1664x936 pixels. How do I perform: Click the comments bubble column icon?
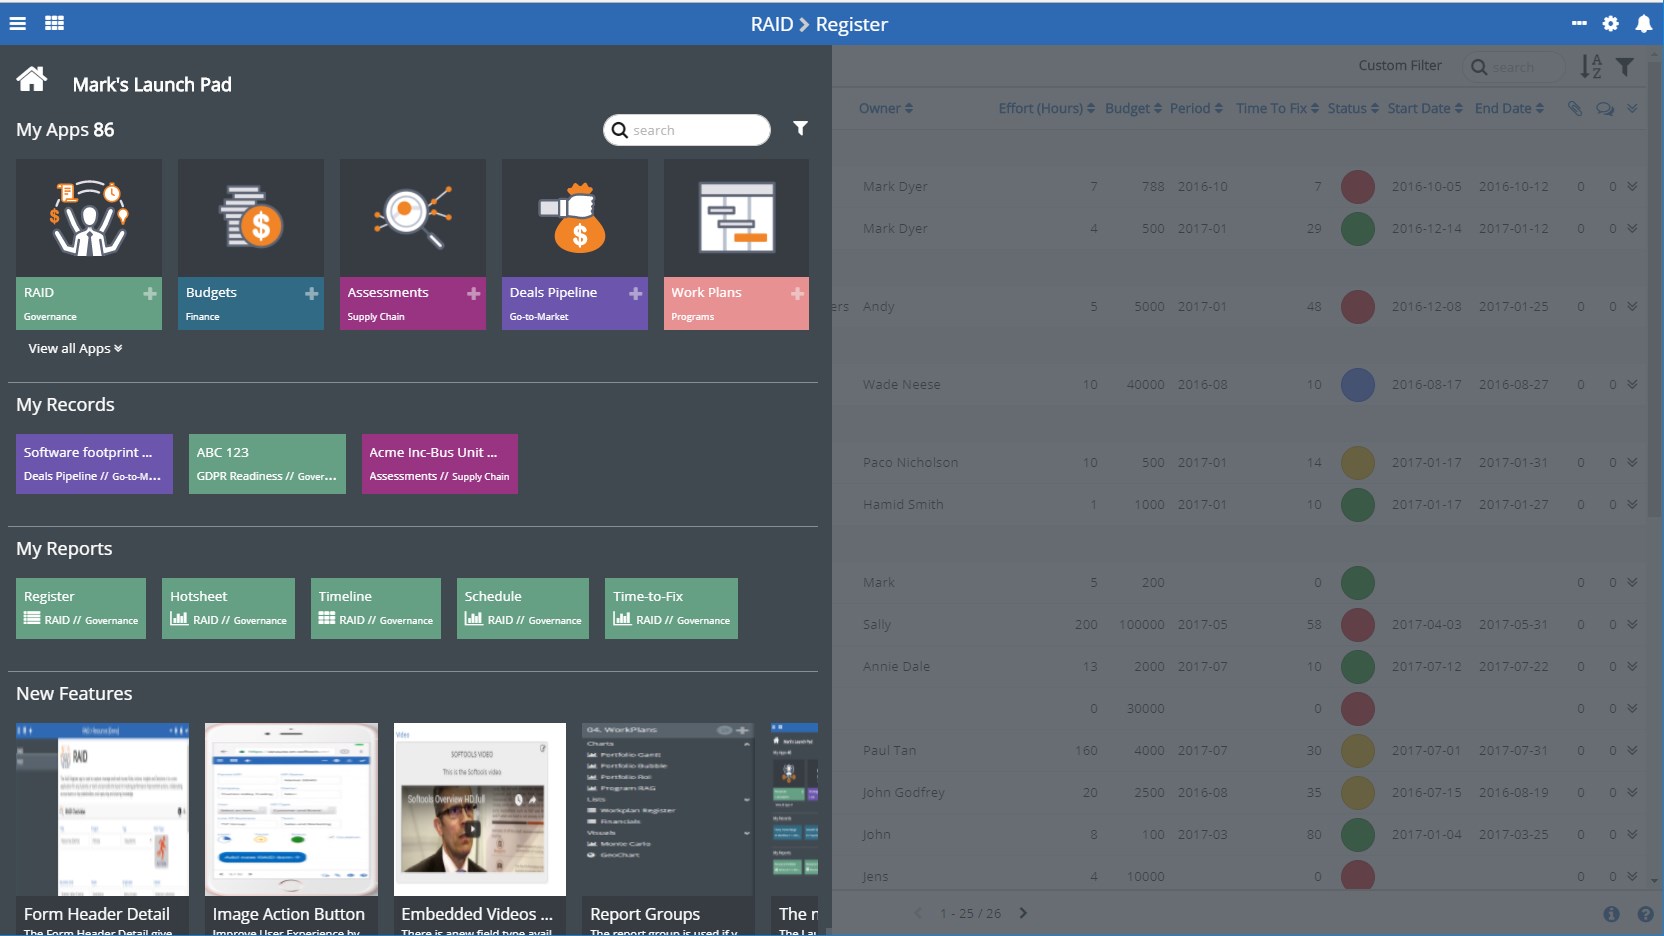click(x=1605, y=108)
